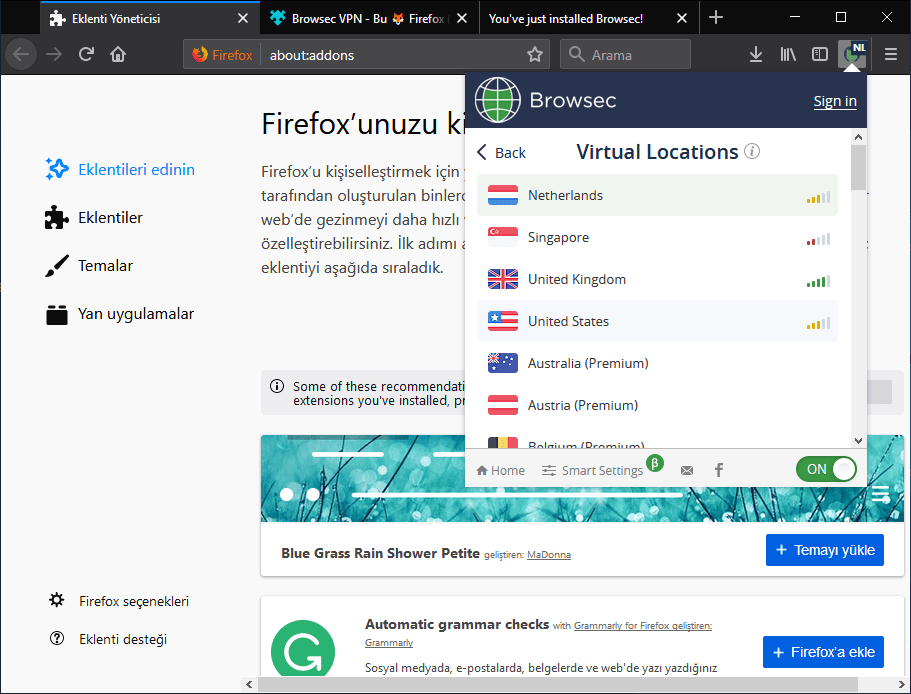Click the Browsec list scroll-down arrow
The width and height of the screenshot is (911, 694).
[858, 441]
